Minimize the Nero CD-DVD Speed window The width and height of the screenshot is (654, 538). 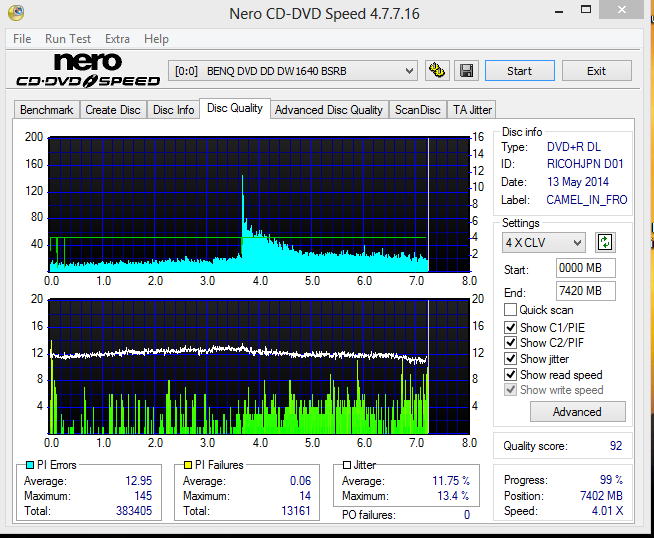pyautogui.click(x=559, y=11)
